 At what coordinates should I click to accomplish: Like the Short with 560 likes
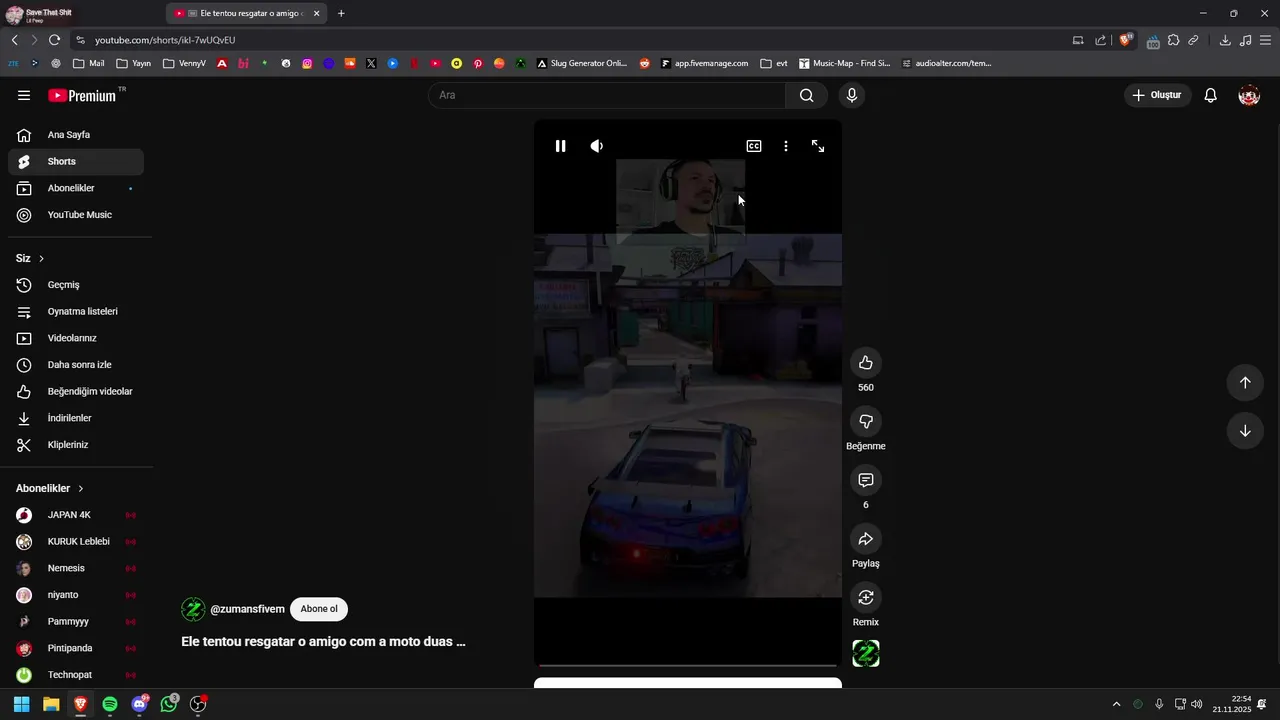[x=866, y=363]
